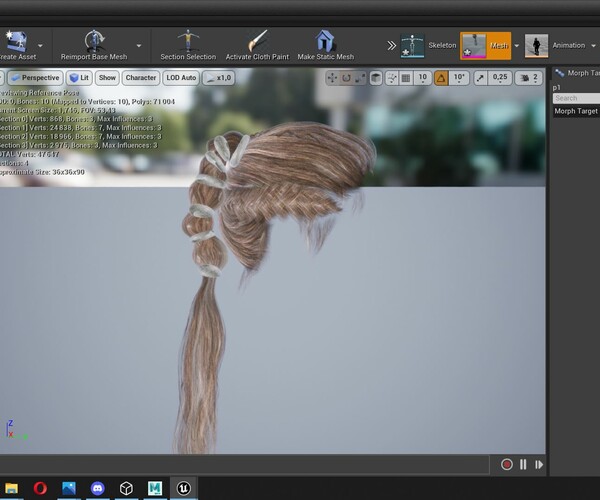Open Maya from the taskbar
The height and width of the screenshot is (500, 600).
click(x=155, y=488)
